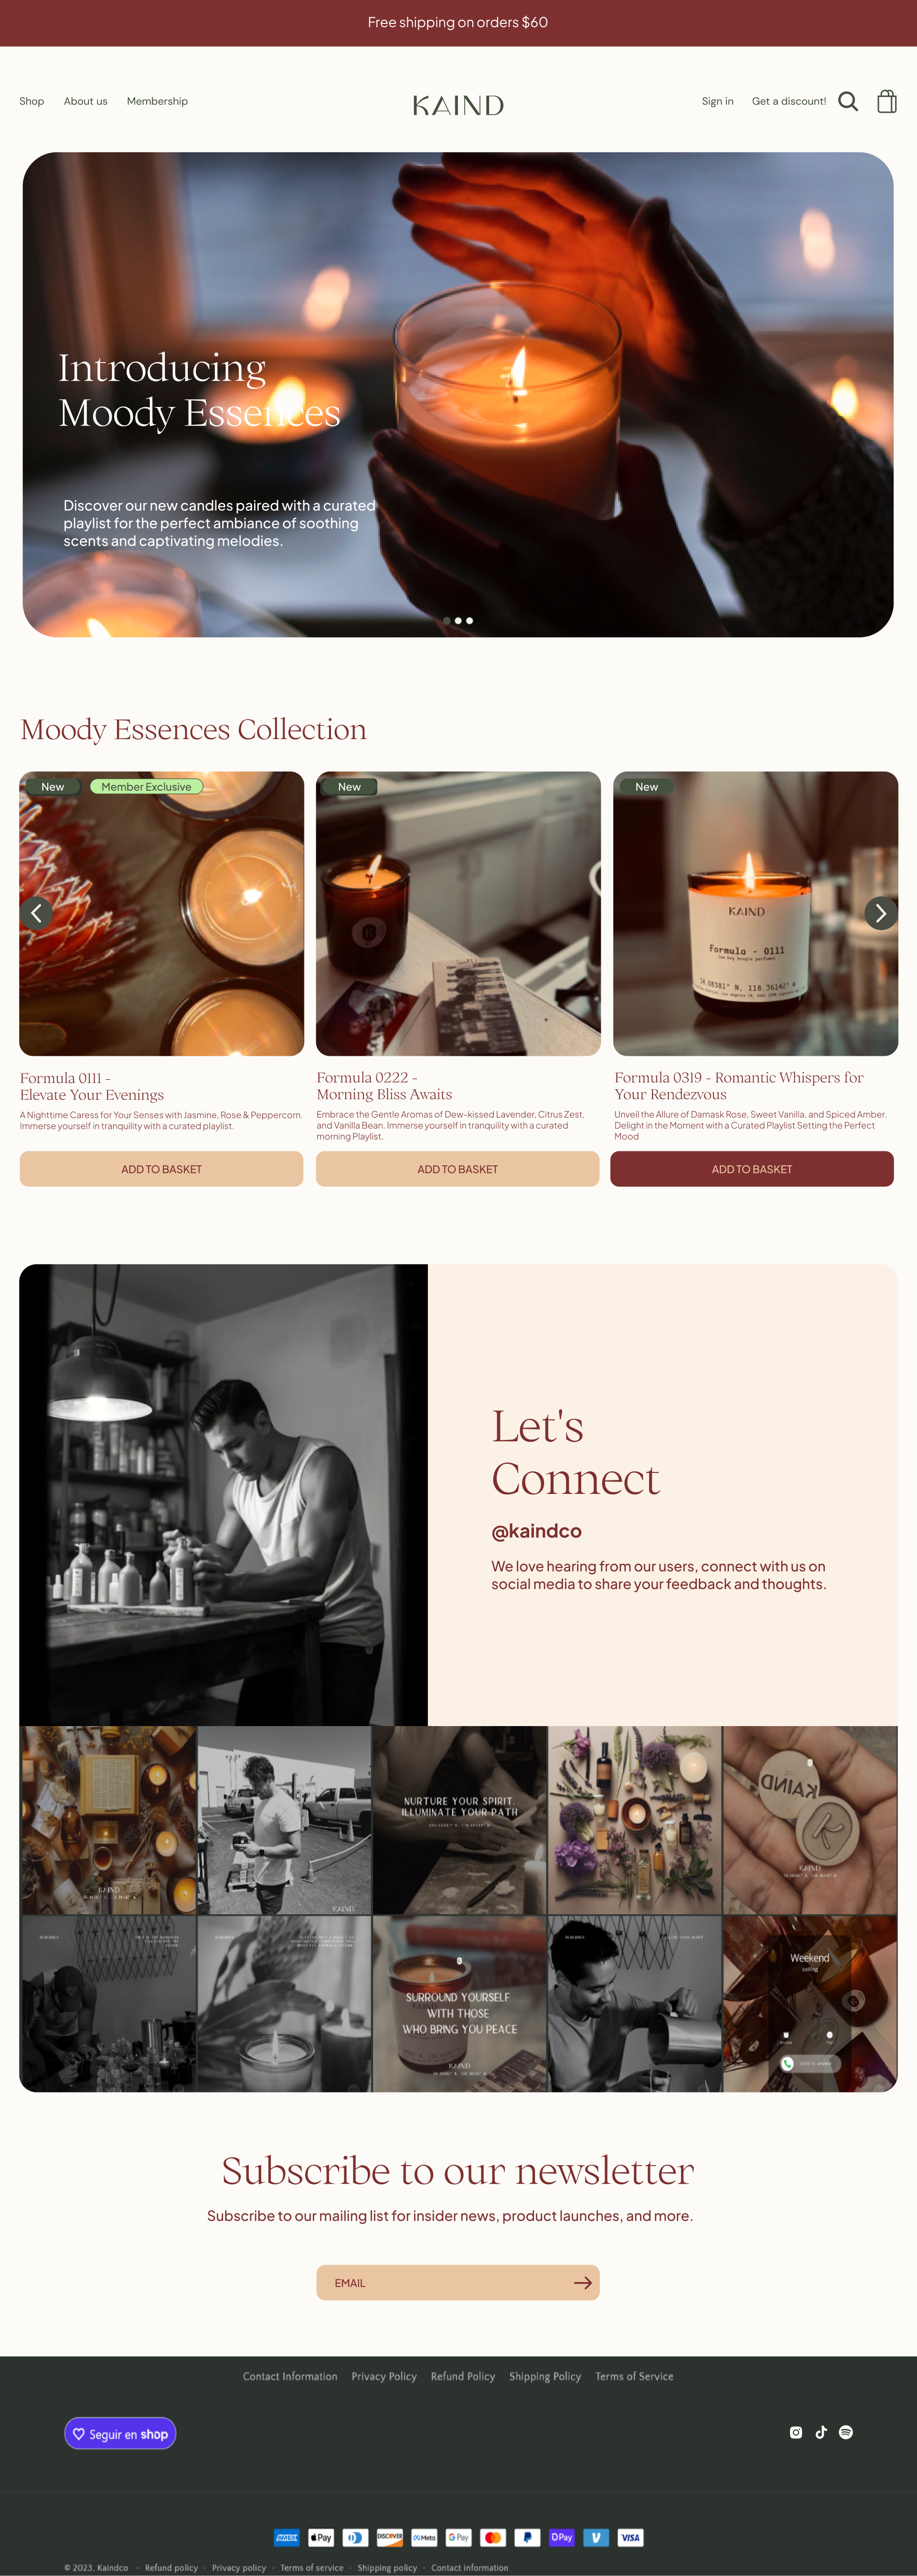Visit the Instagram icon in footer
917x2576 pixels.
tap(796, 2432)
